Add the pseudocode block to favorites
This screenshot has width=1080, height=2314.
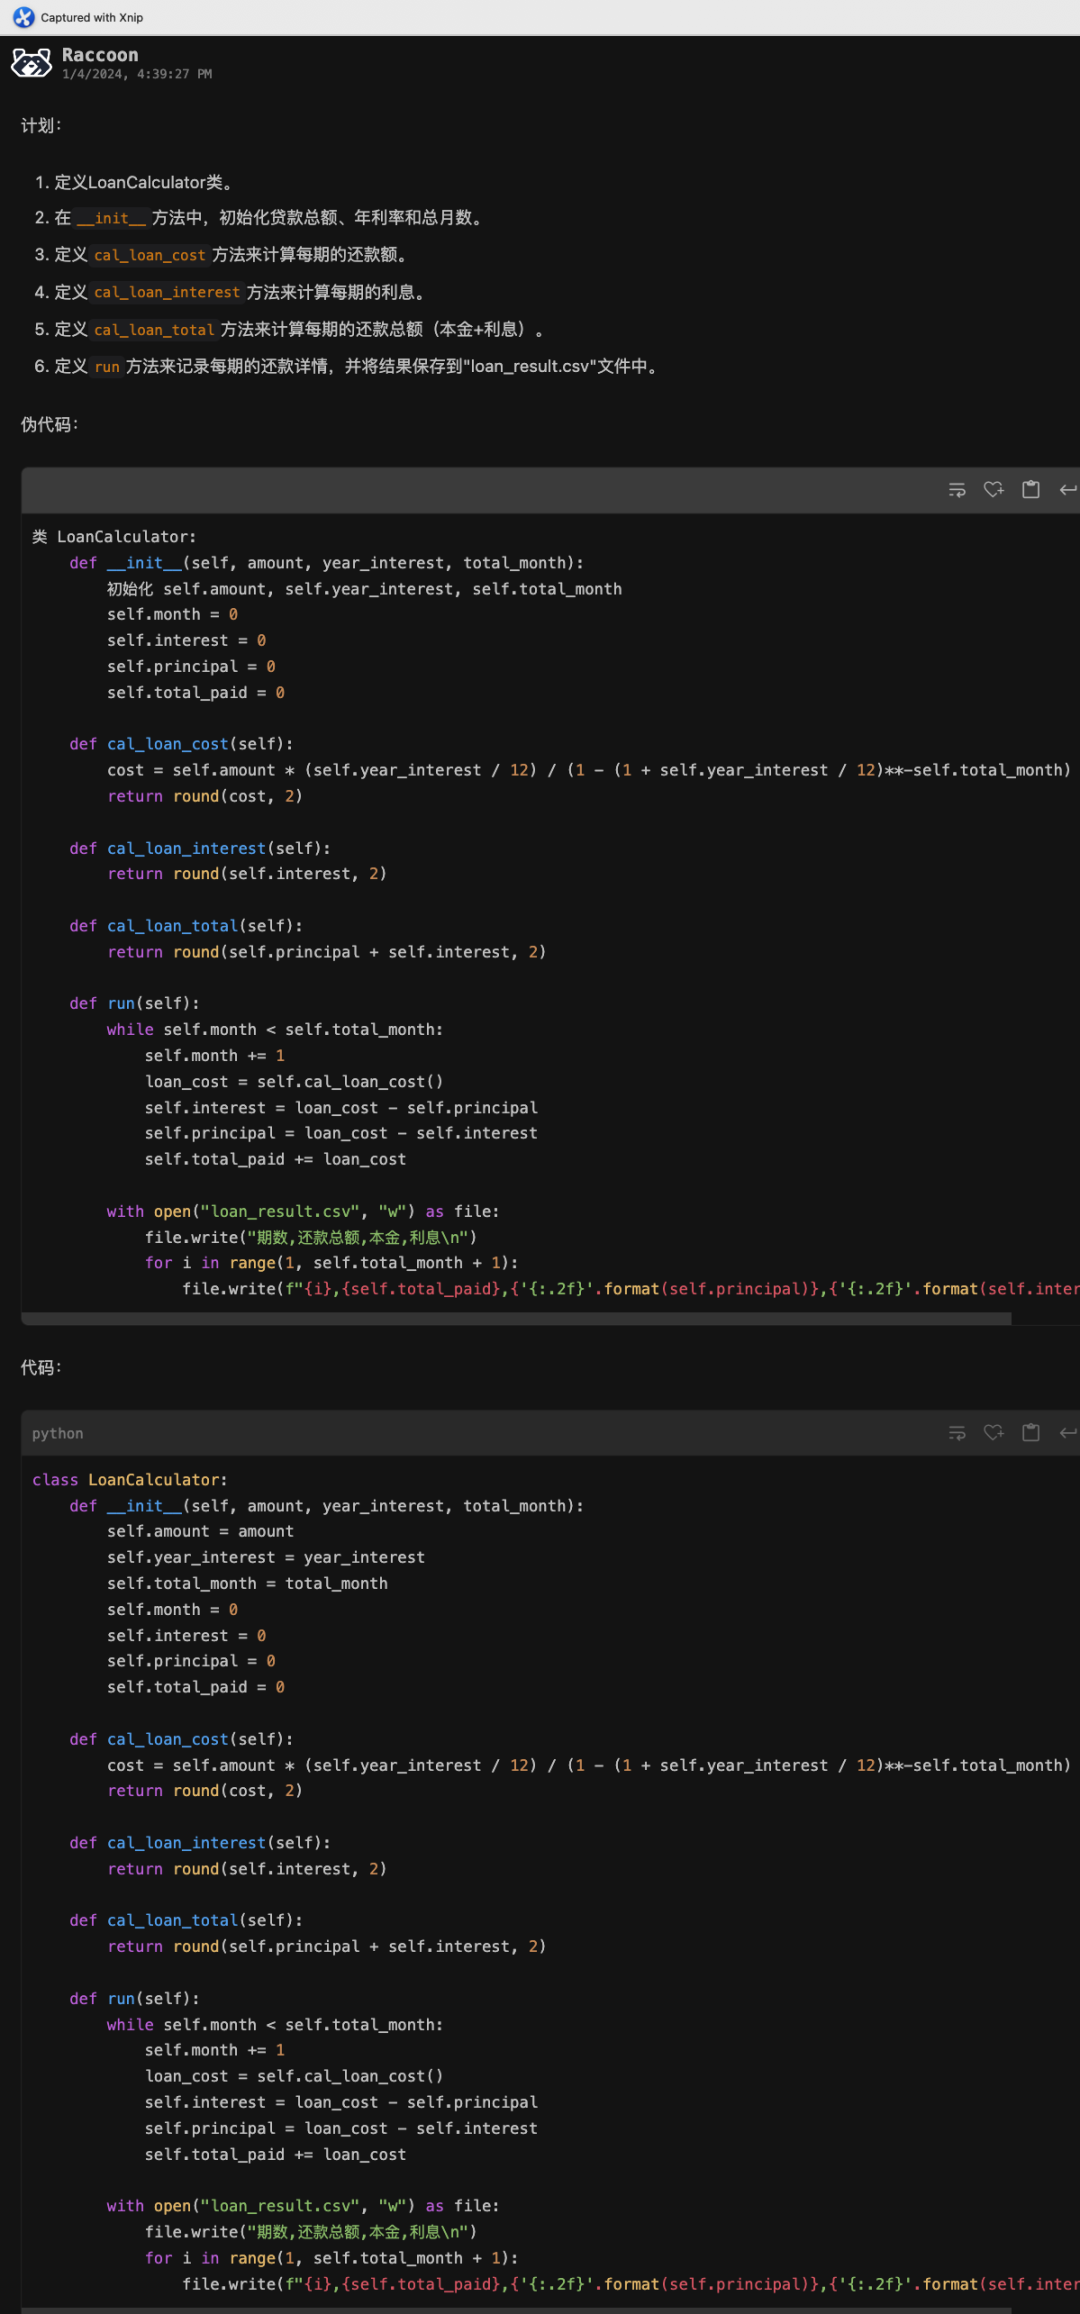(x=993, y=490)
